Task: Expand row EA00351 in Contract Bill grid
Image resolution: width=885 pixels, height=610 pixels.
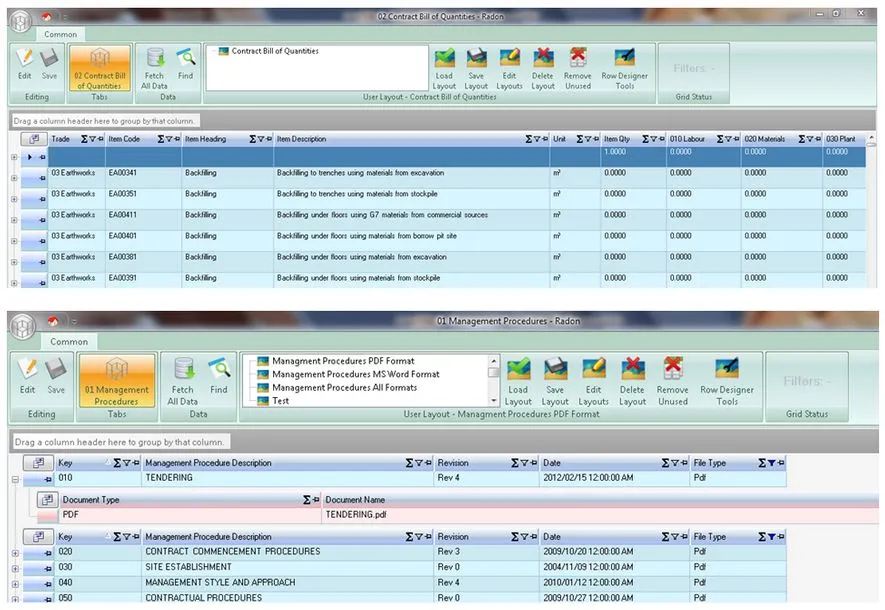Action: pyautogui.click(x=14, y=199)
